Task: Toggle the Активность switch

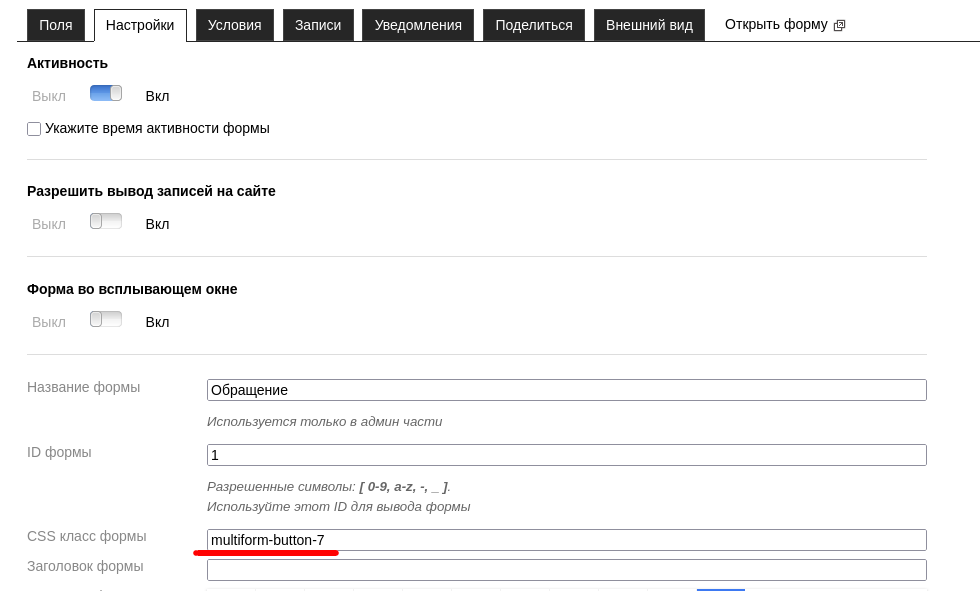Action: pyautogui.click(x=106, y=93)
